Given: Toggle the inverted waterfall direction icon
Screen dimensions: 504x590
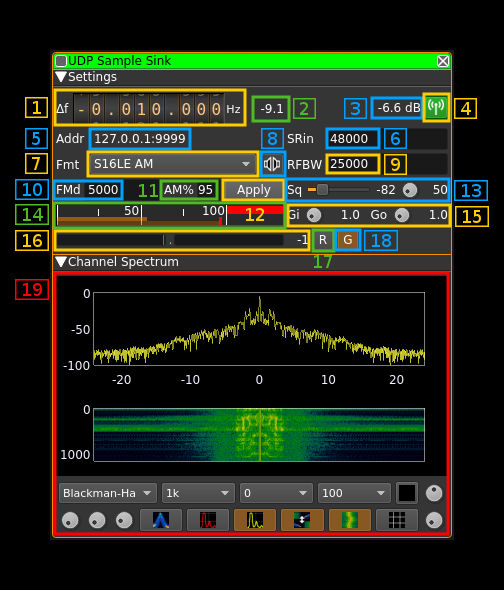Looking at the screenshot, I should click(302, 520).
